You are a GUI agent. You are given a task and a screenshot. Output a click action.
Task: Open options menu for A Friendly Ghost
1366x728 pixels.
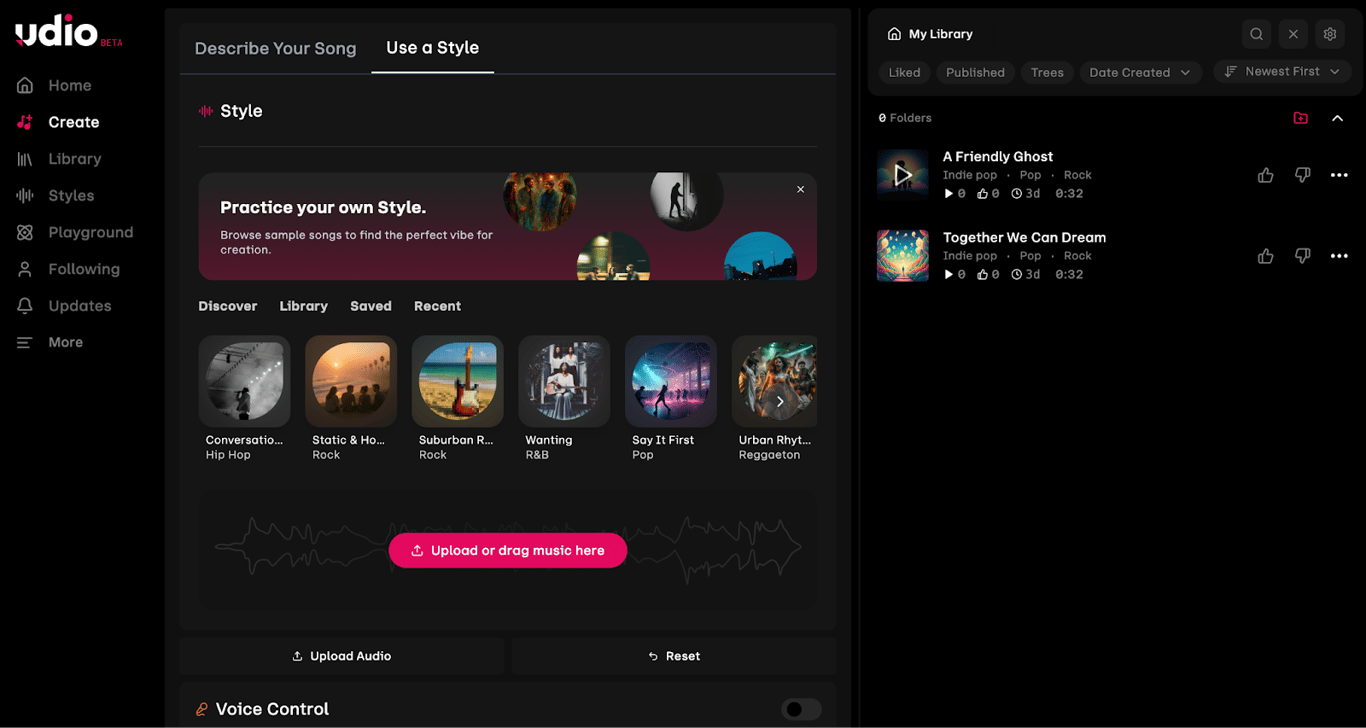pos(1340,174)
